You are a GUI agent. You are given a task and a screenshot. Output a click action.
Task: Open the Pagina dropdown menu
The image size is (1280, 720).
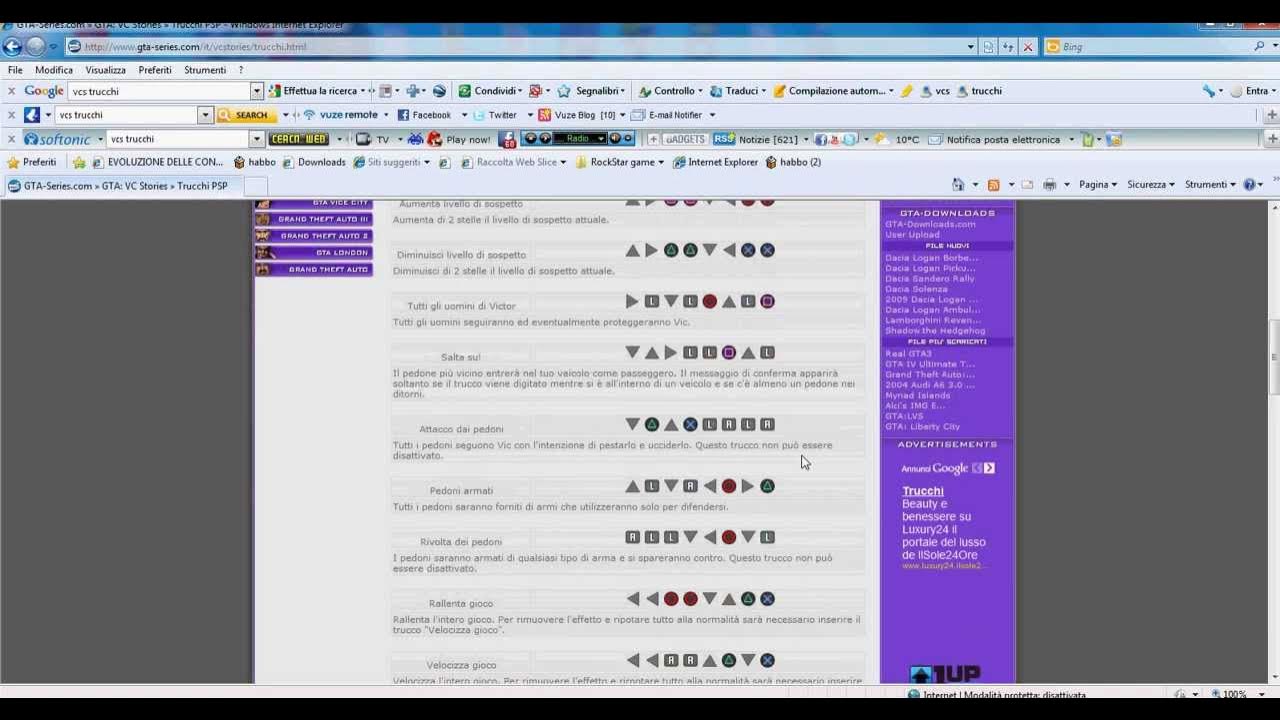[1098, 185]
